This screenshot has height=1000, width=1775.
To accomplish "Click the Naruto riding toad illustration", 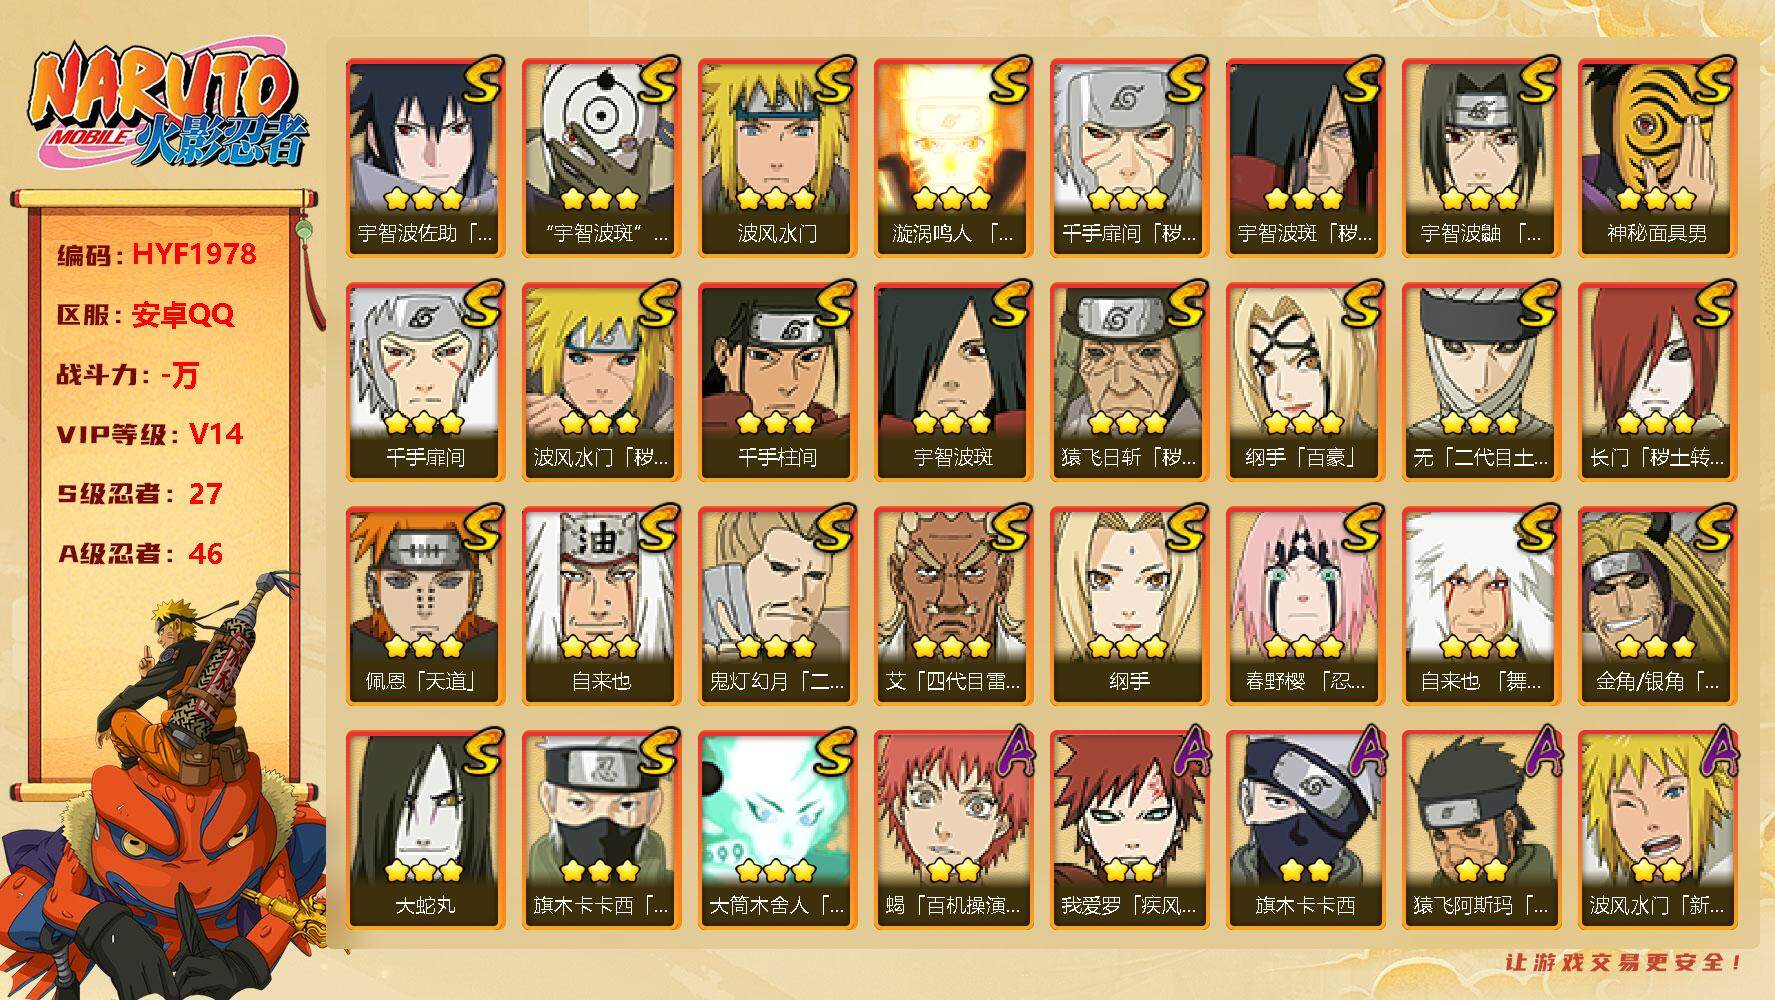I will pos(165,785).
